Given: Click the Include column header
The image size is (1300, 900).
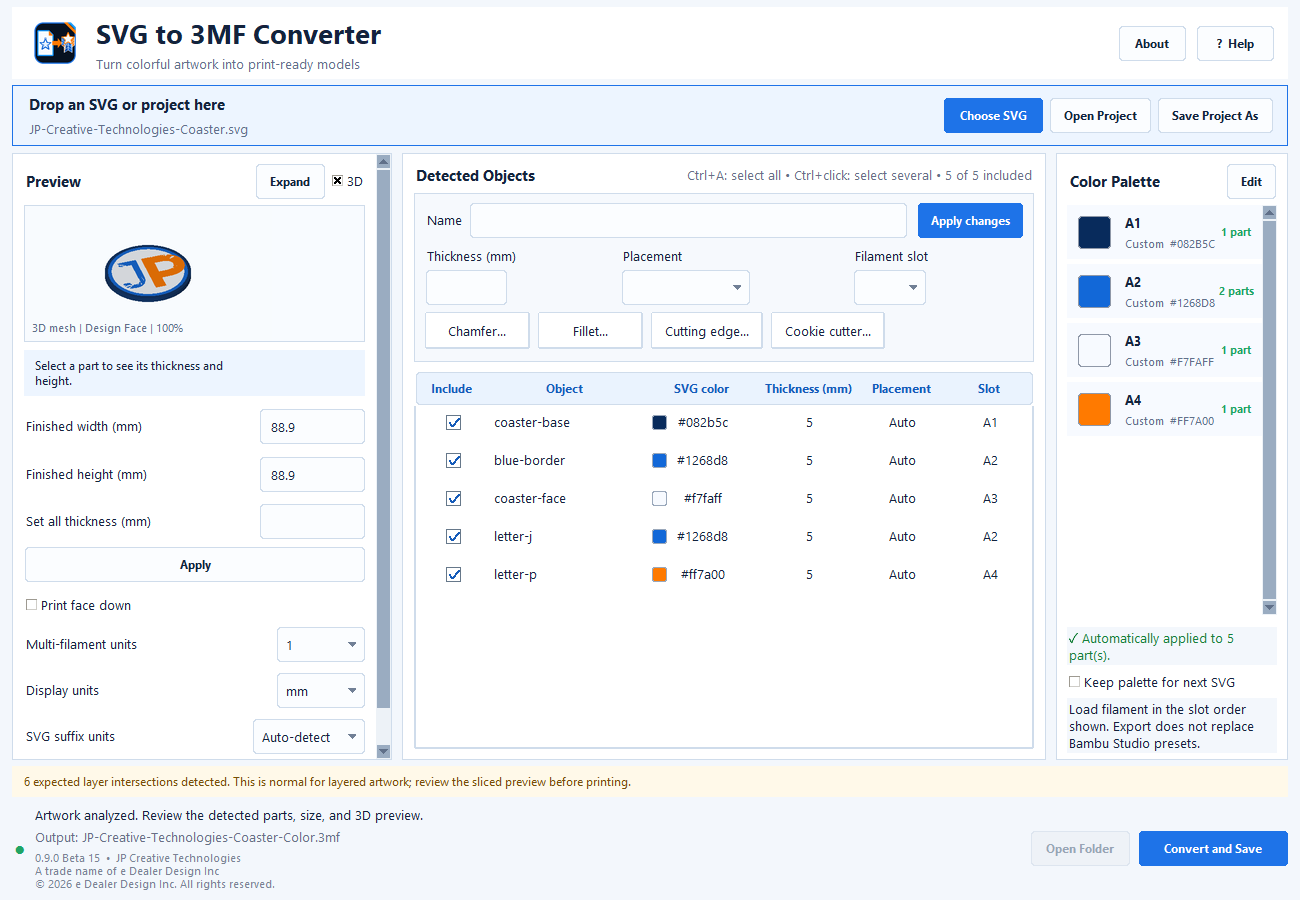Looking at the screenshot, I should coord(451,389).
